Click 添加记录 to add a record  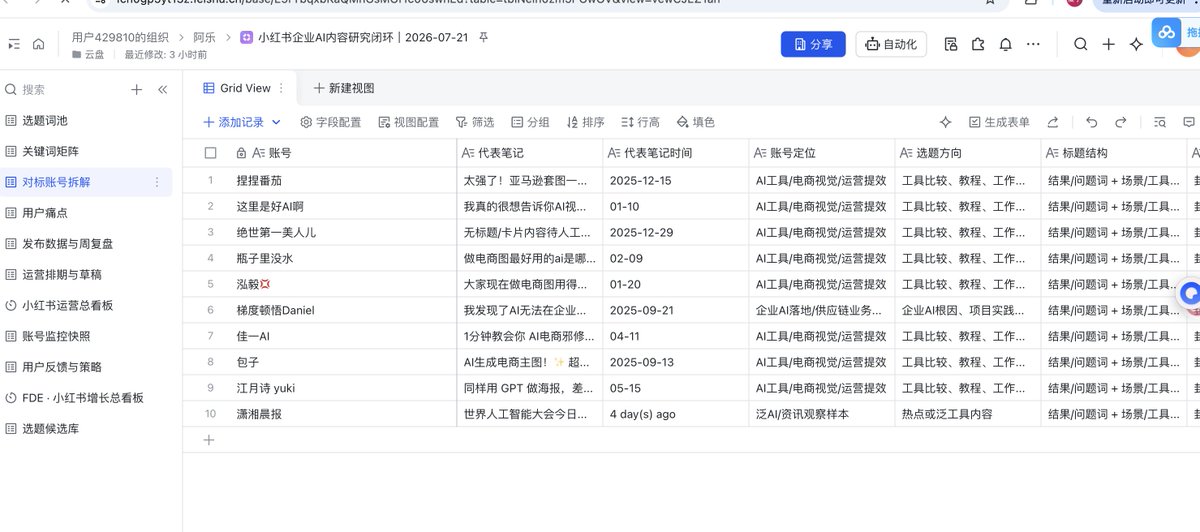click(234, 122)
